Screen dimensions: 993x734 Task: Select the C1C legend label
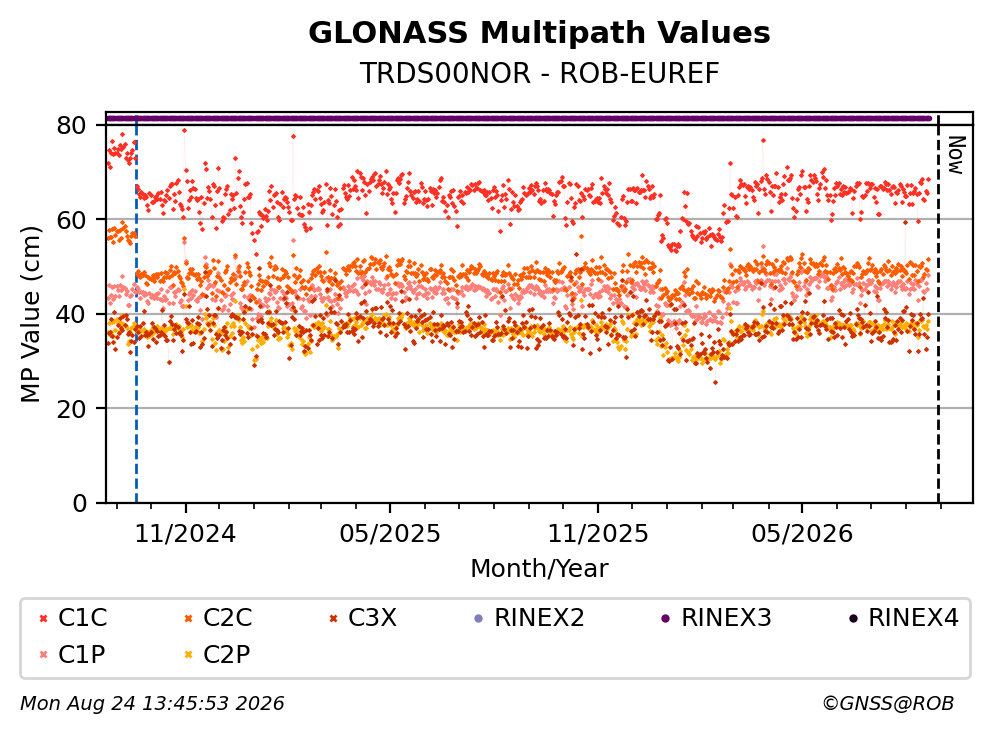(82, 617)
